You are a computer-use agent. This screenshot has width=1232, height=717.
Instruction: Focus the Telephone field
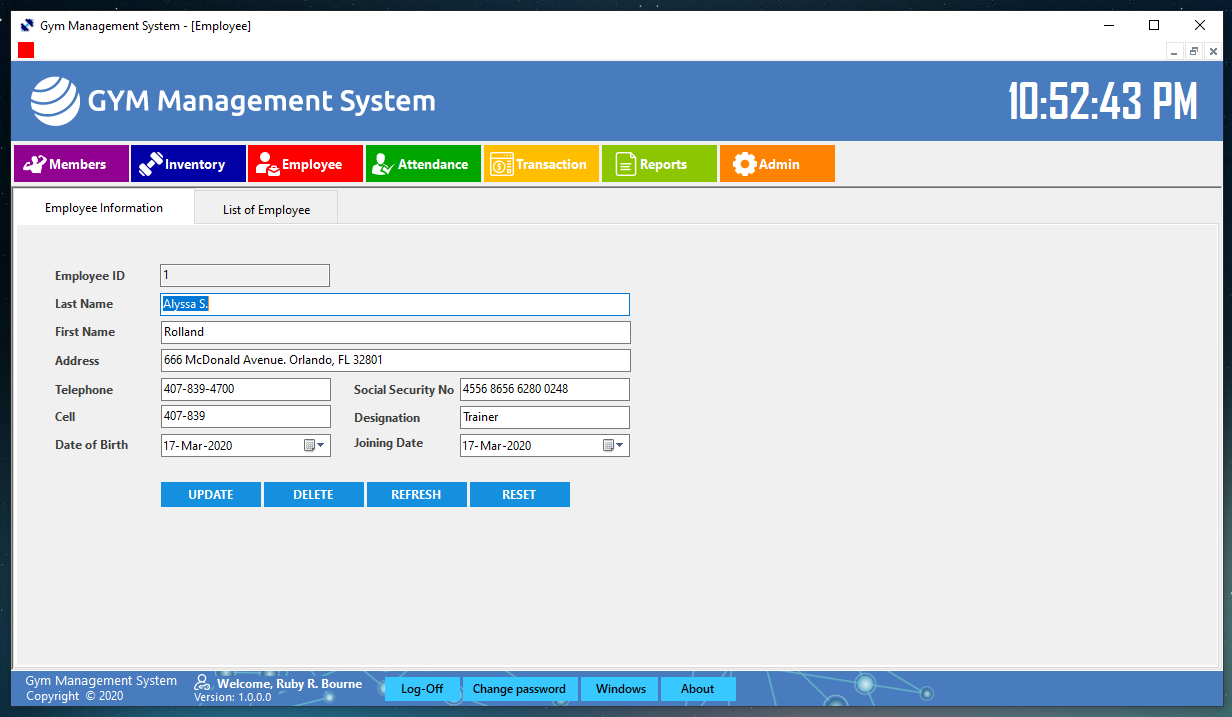pyautogui.click(x=246, y=389)
